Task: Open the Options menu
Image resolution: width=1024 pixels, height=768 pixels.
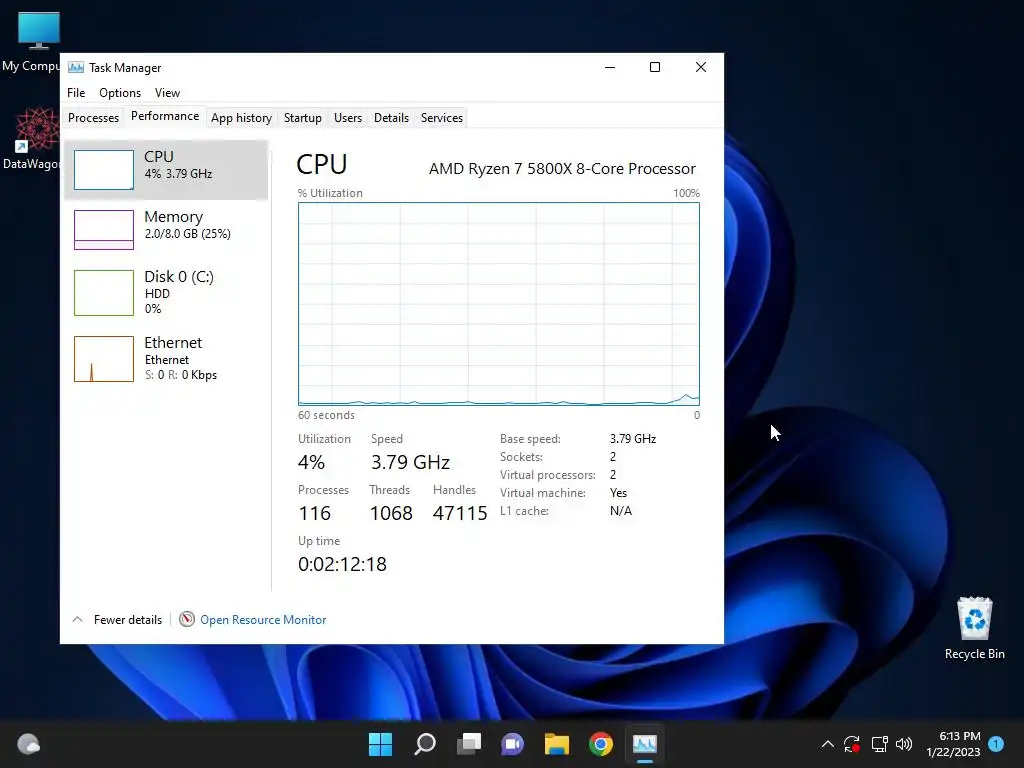Action: [x=120, y=93]
